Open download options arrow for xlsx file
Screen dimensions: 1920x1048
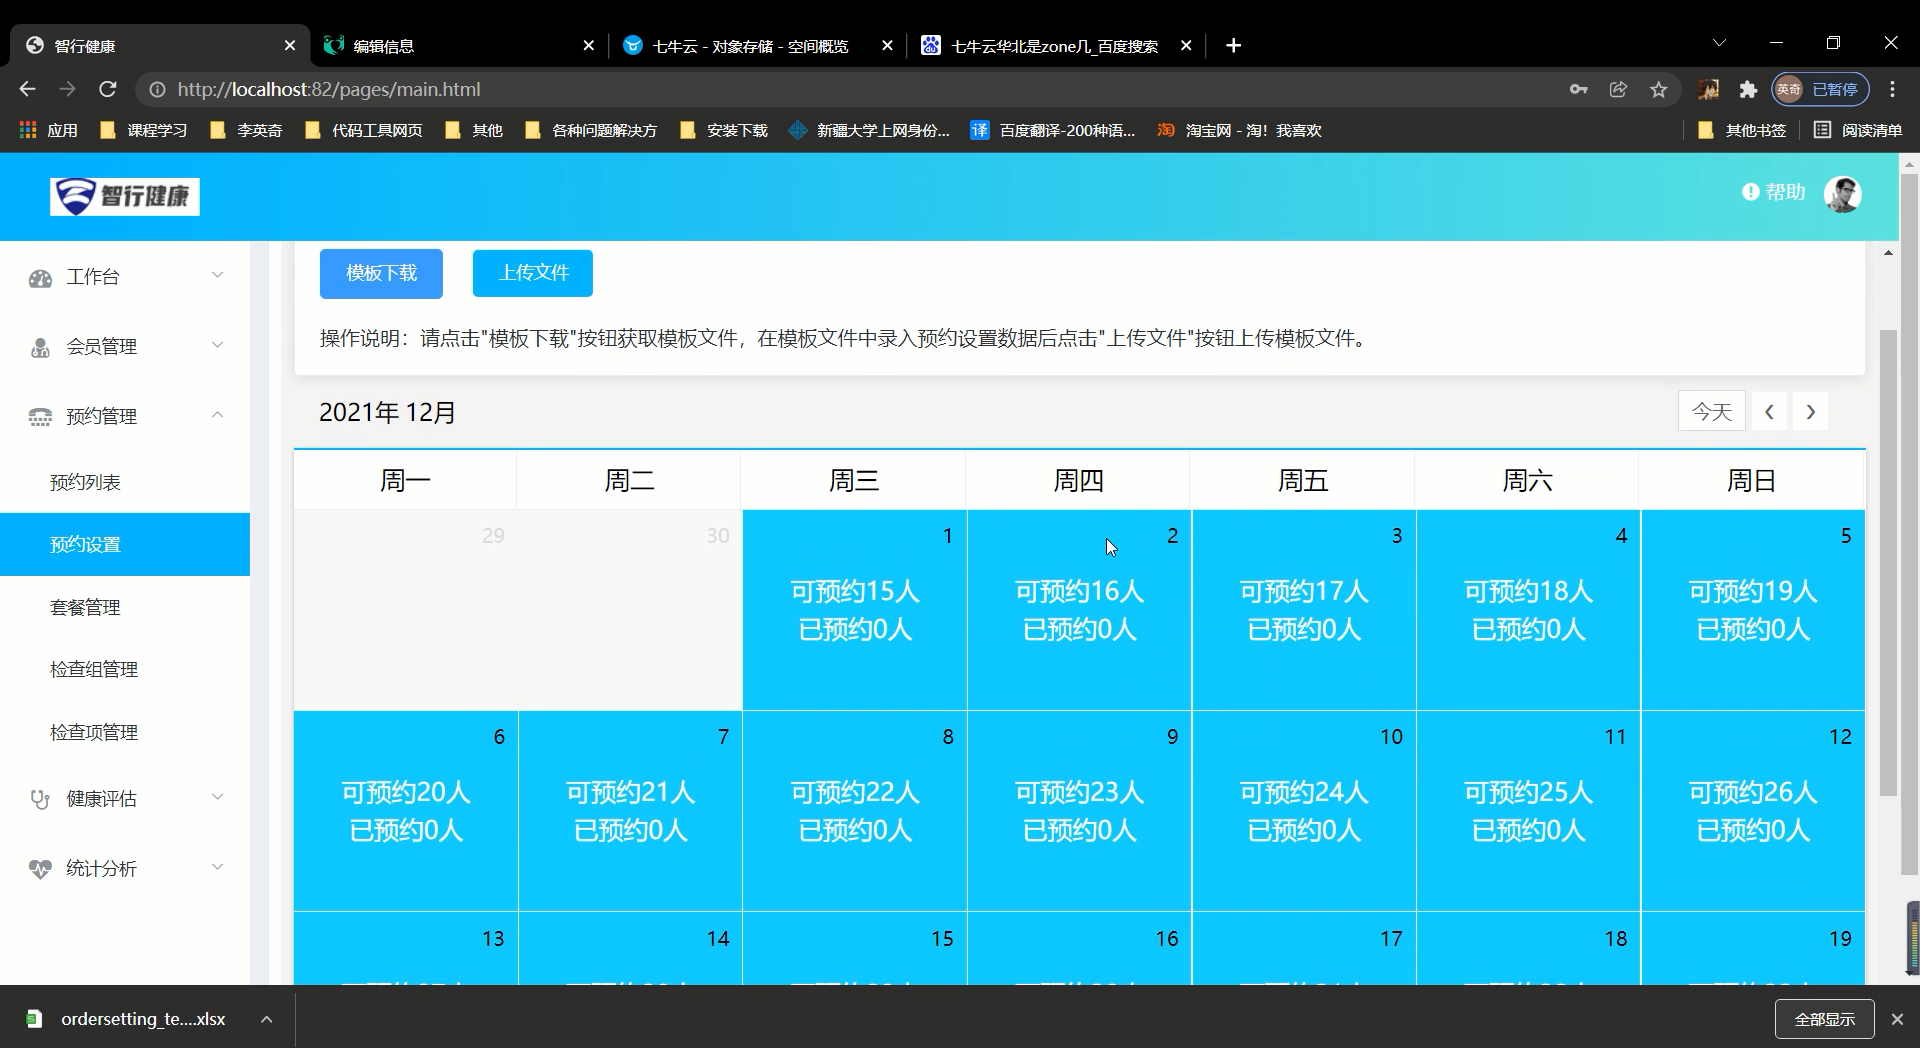267,1019
